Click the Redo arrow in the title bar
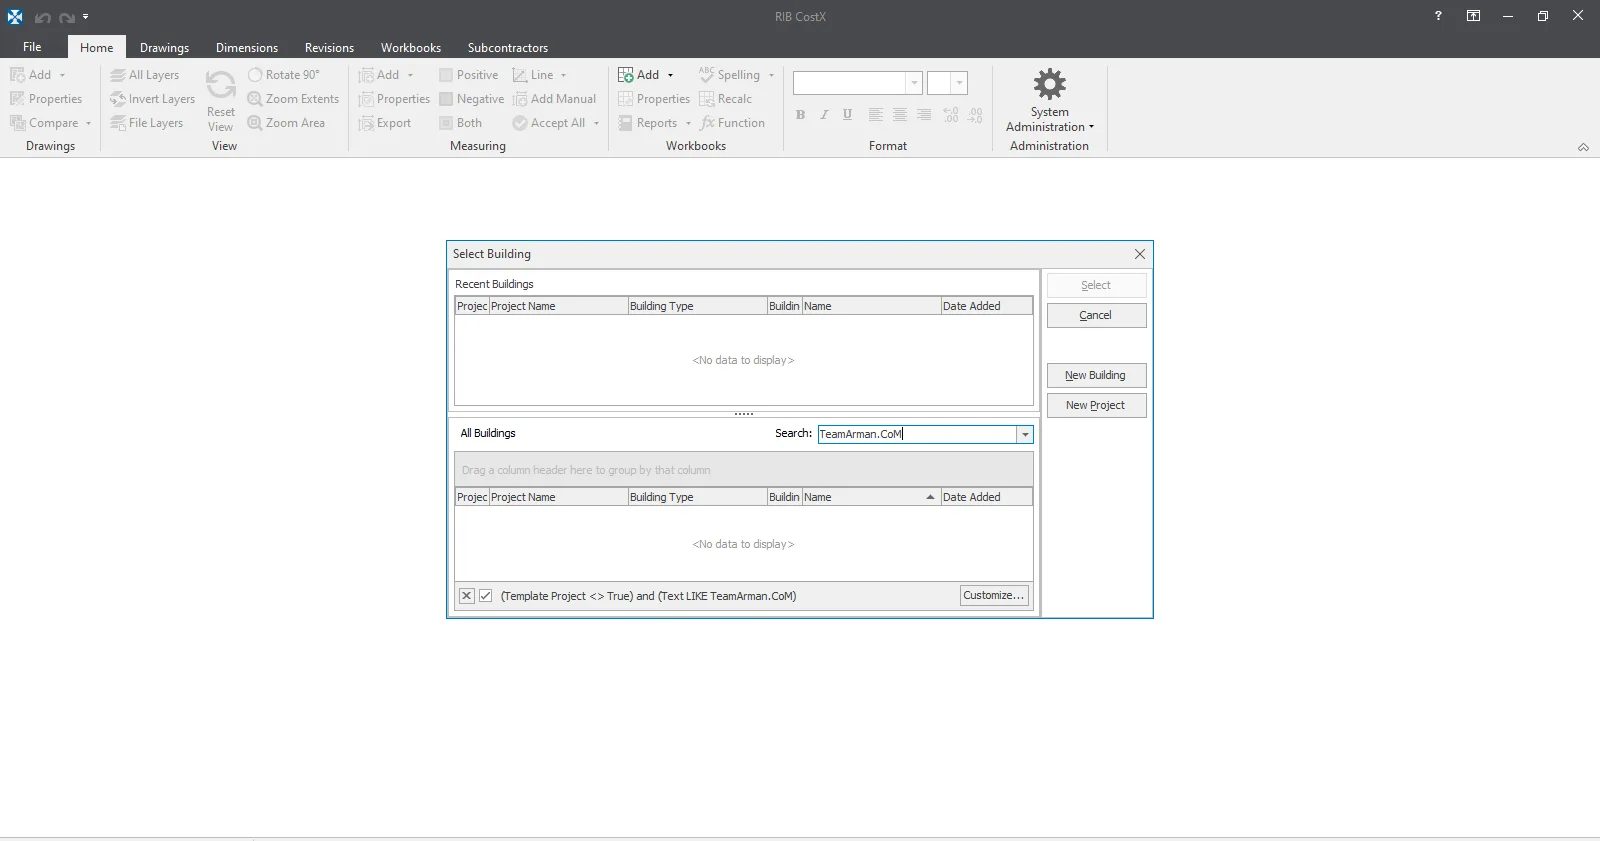Screen dimensions: 1600x841 66,17
